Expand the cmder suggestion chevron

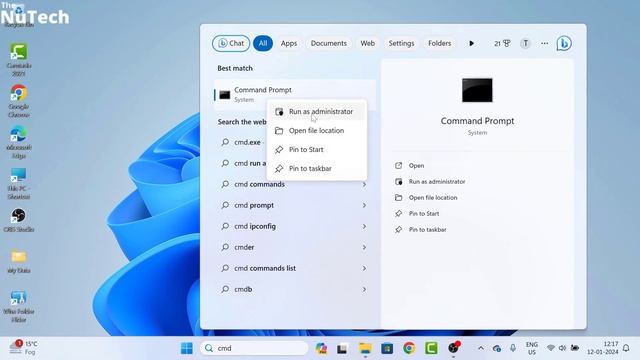tap(364, 247)
